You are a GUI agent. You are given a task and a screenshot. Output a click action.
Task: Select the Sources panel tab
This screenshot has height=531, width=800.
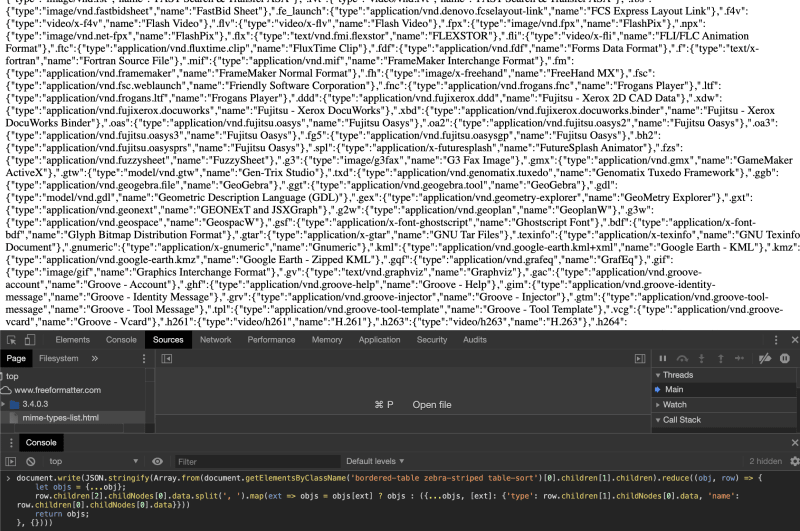coord(168,340)
